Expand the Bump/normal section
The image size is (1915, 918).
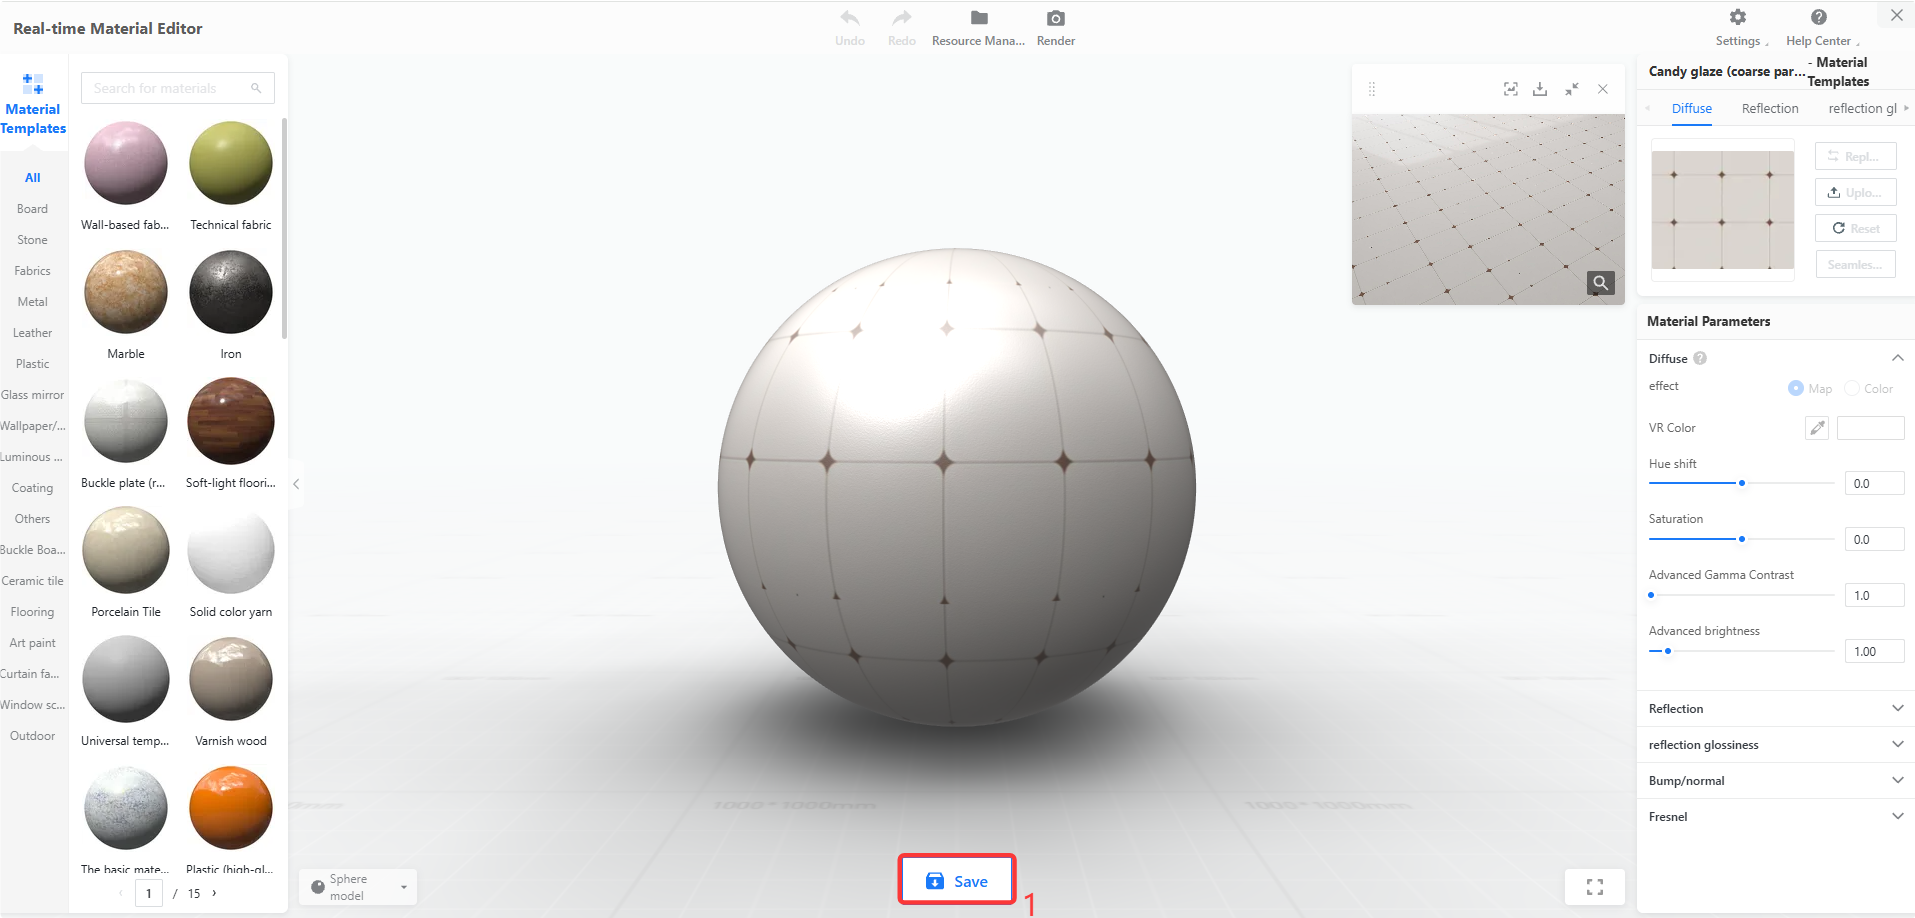pos(1897,780)
